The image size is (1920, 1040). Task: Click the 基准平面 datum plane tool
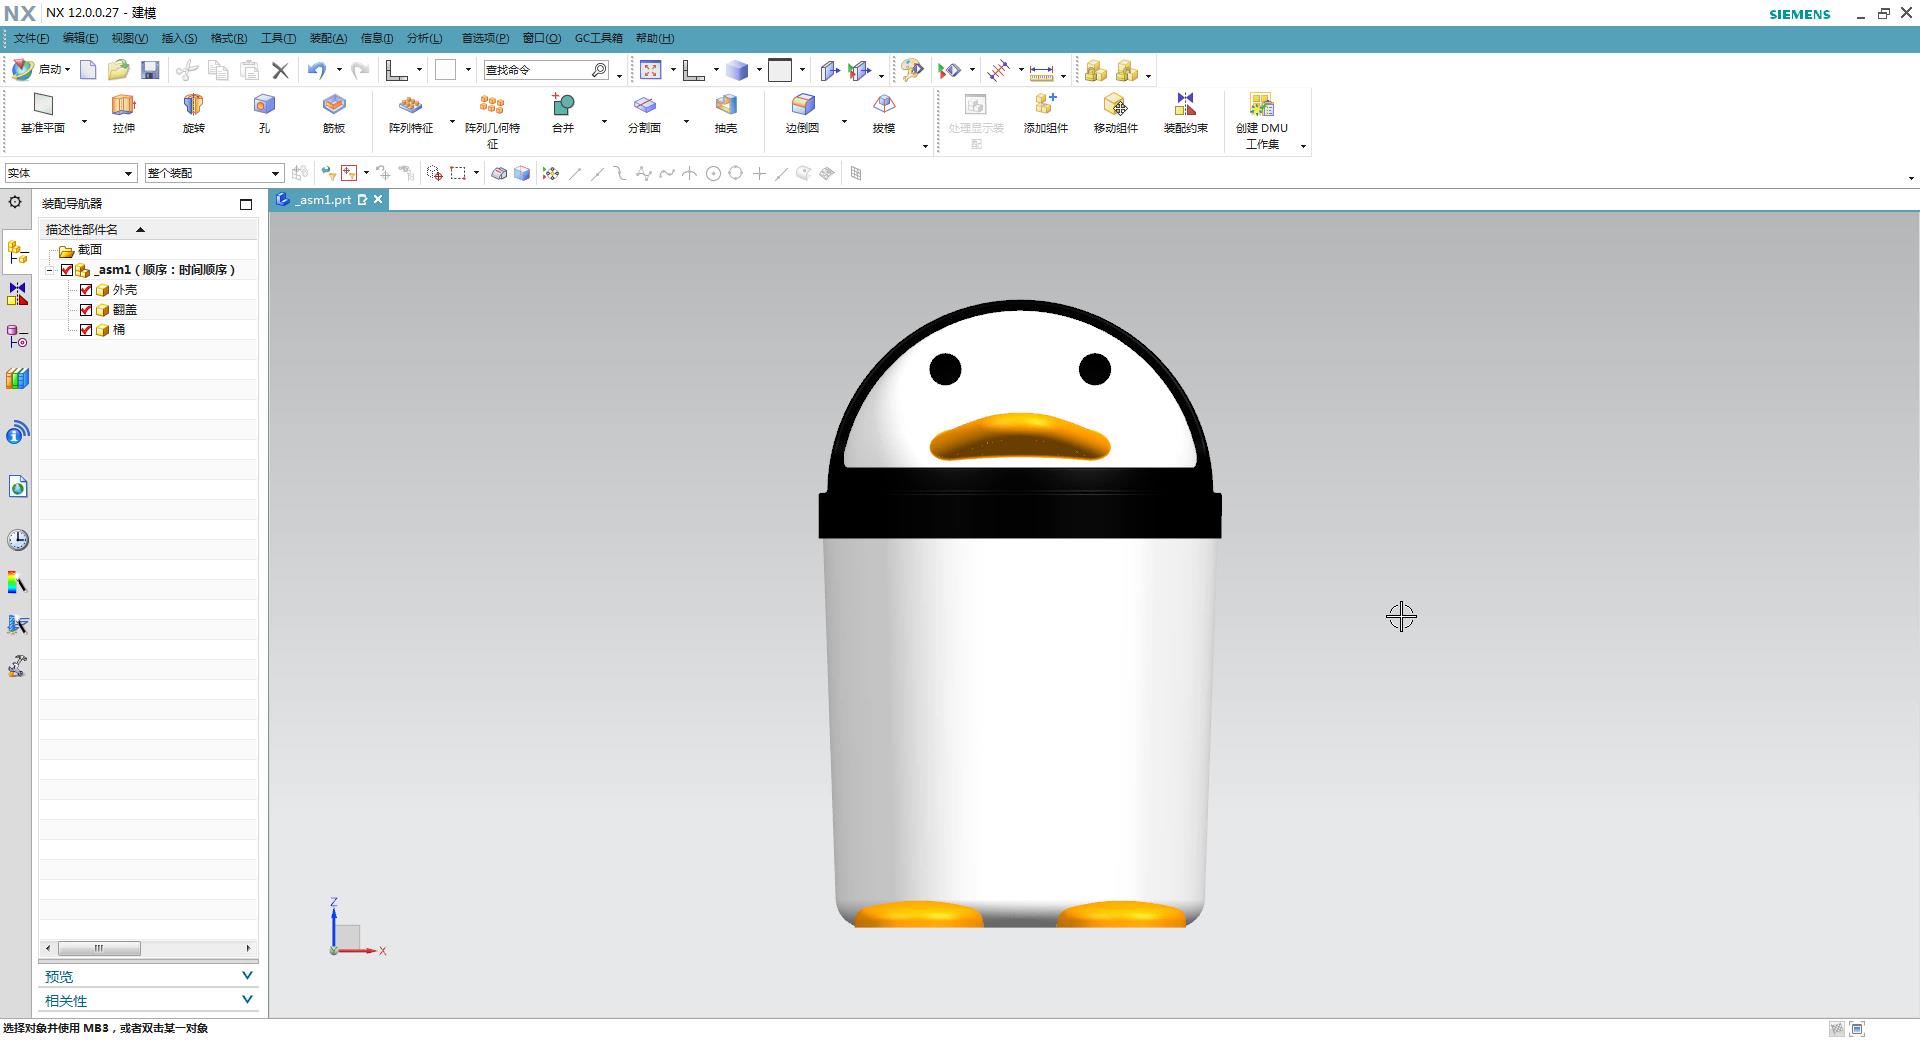tap(43, 114)
